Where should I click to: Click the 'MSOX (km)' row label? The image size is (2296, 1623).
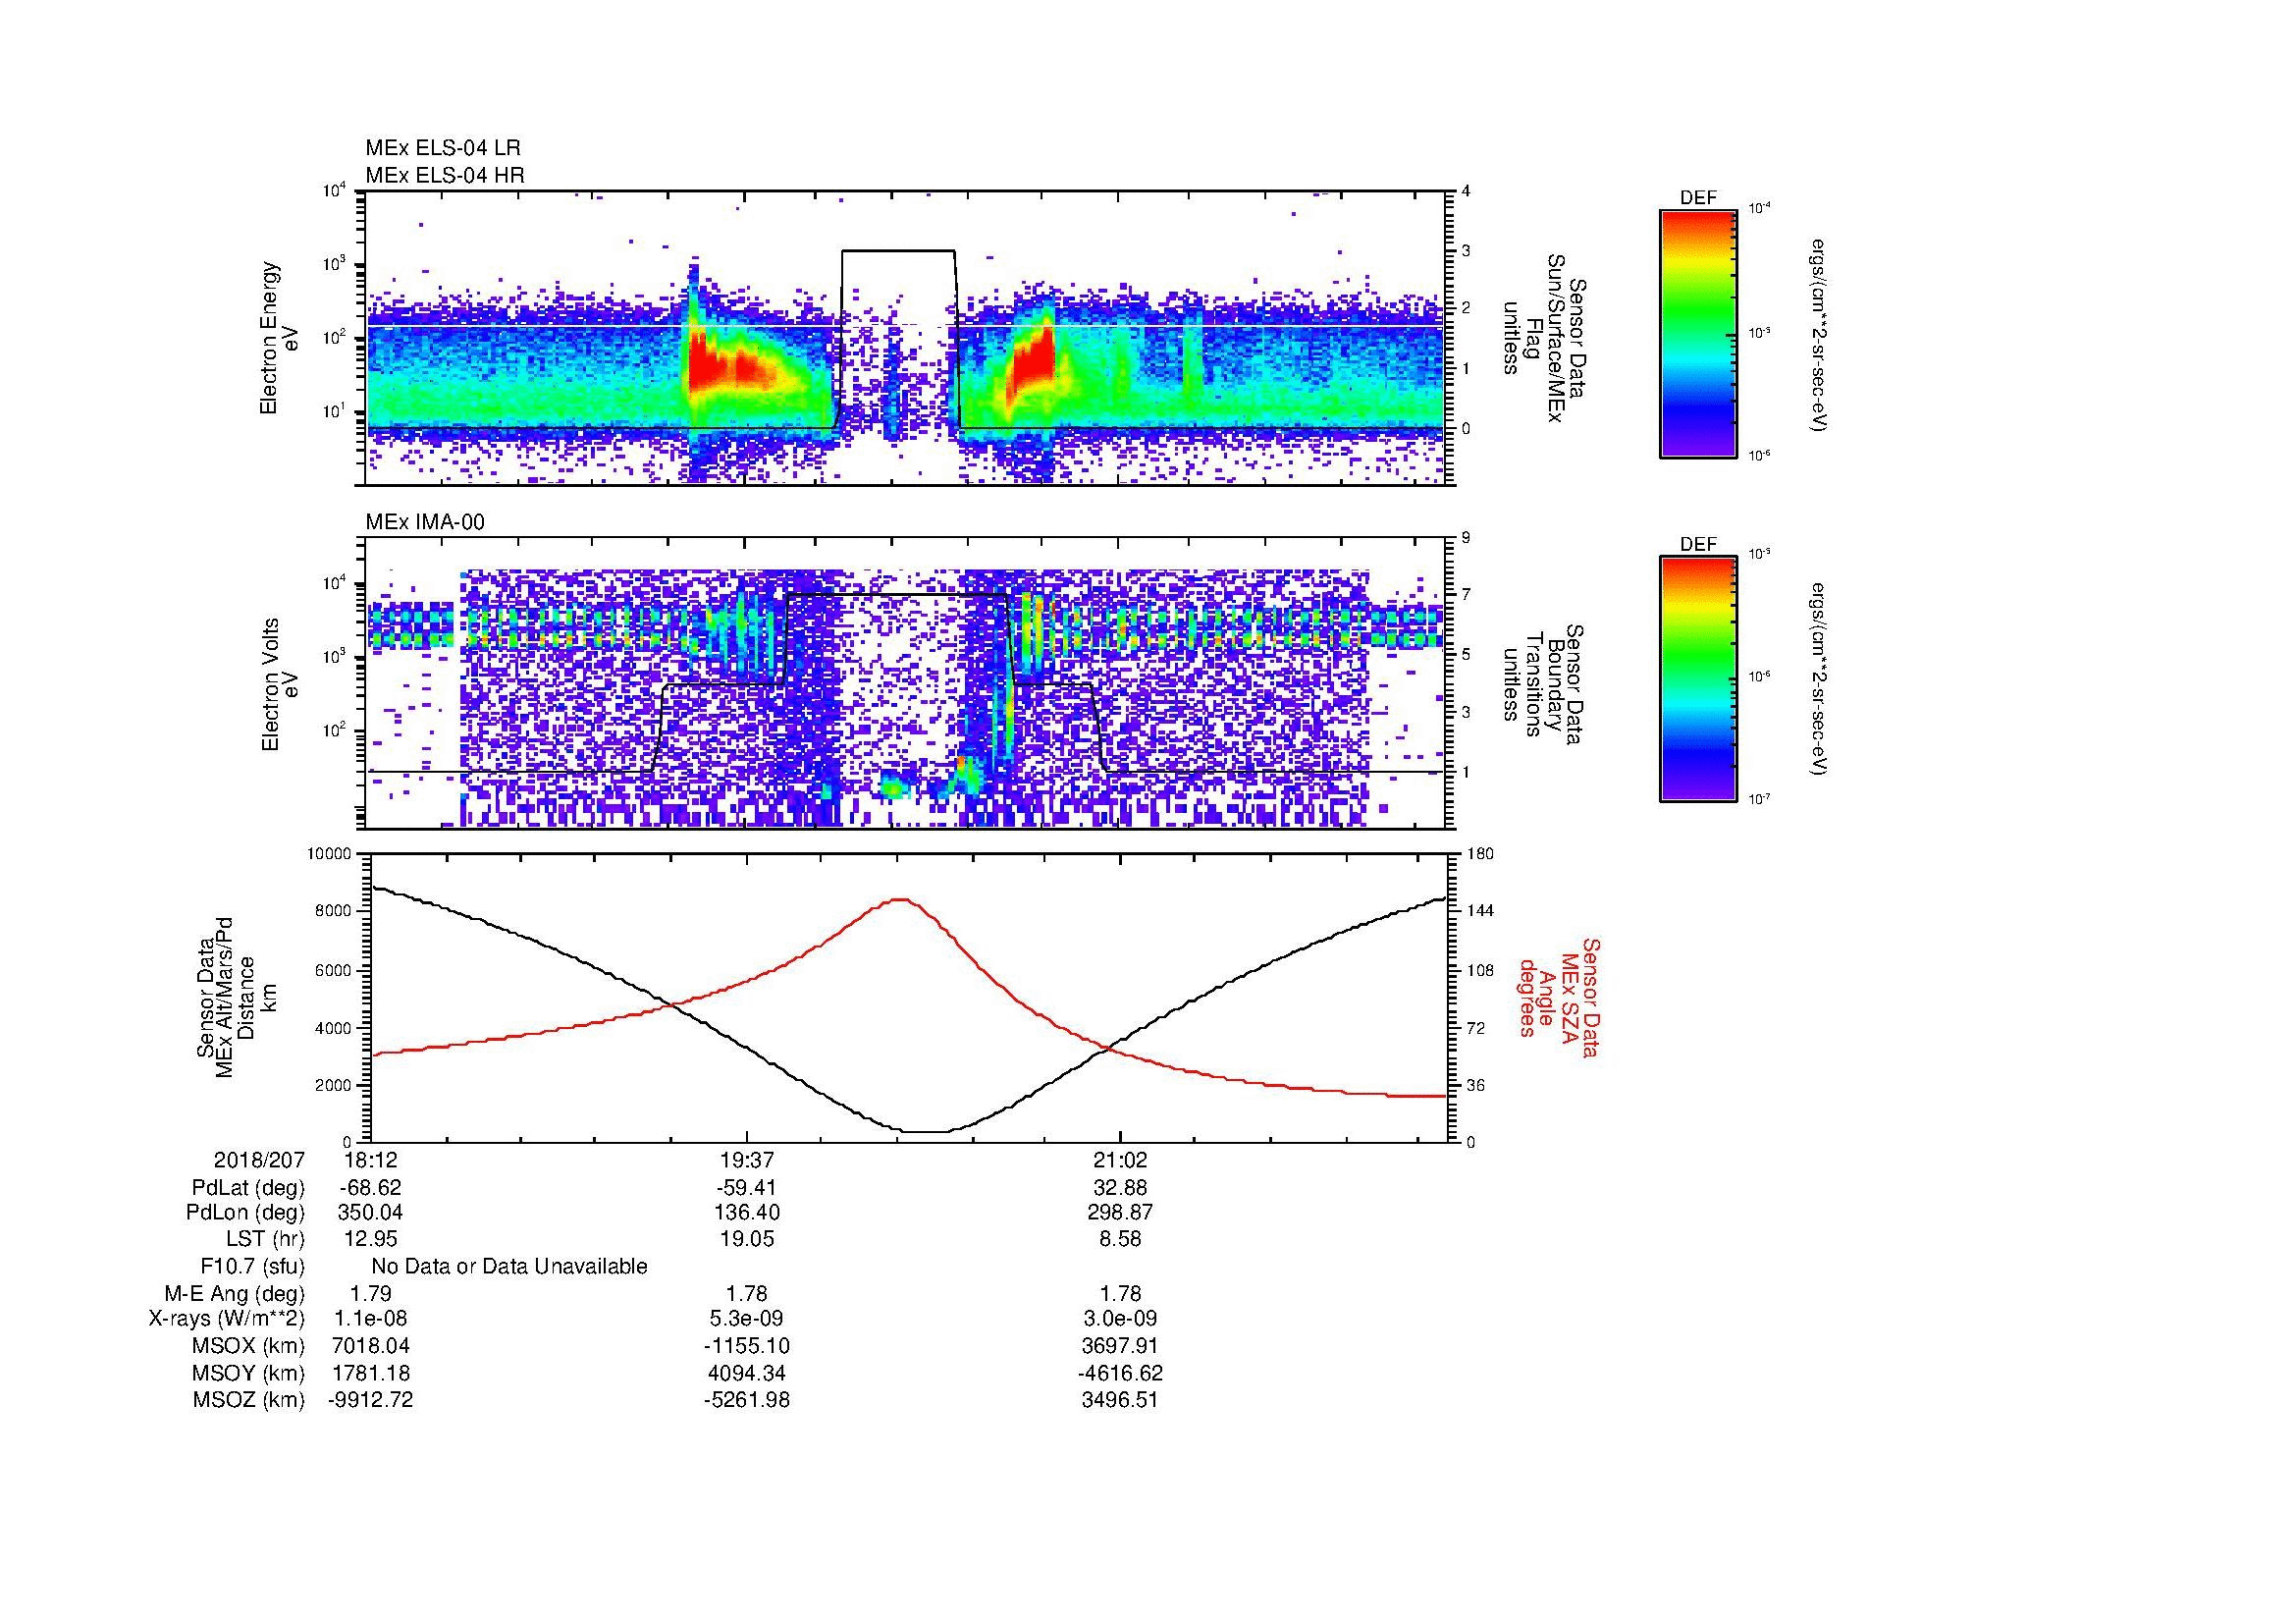click(248, 1346)
